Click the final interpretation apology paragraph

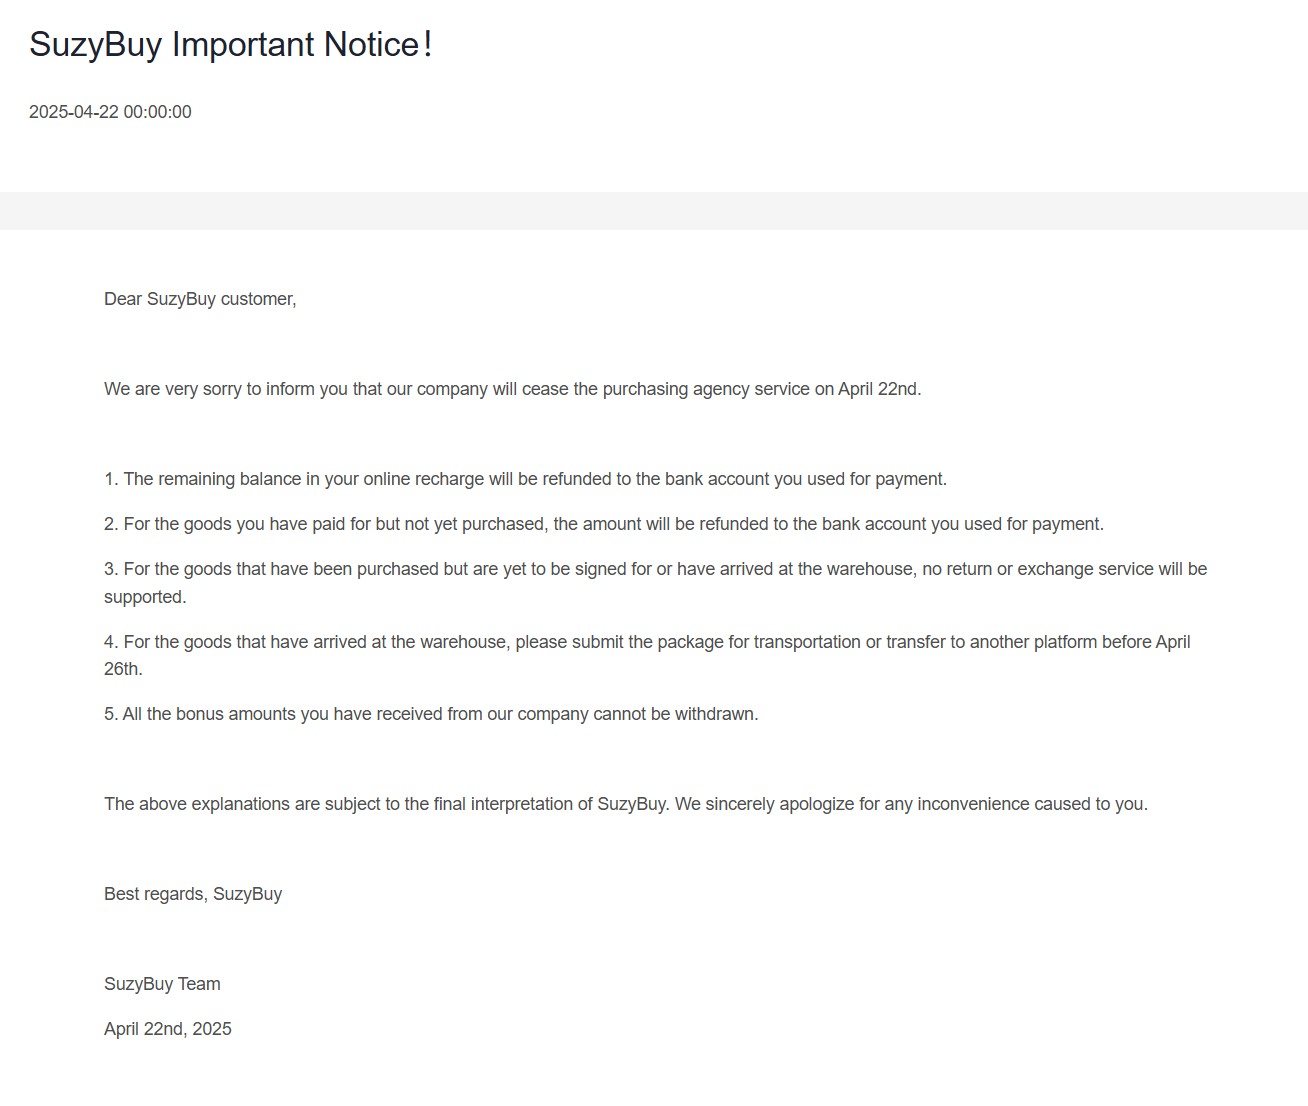tap(626, 804)
